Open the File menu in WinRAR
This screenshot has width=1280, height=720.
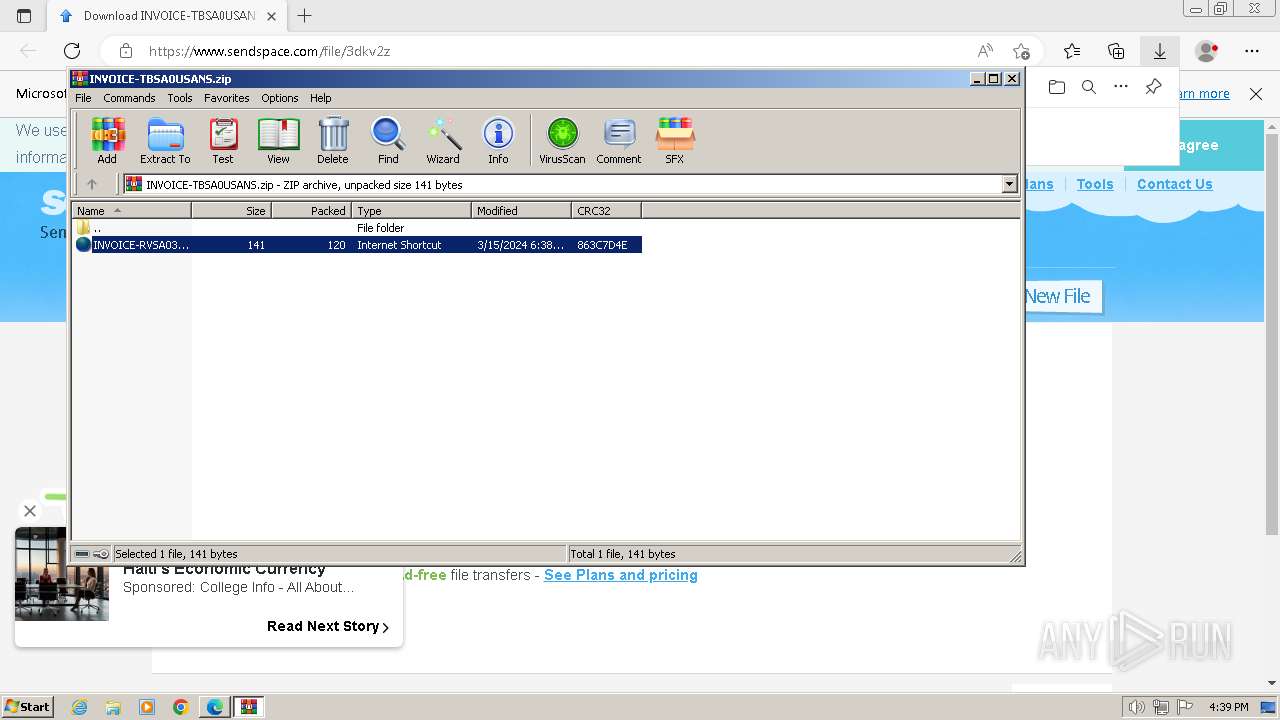[x=83, y=98]
